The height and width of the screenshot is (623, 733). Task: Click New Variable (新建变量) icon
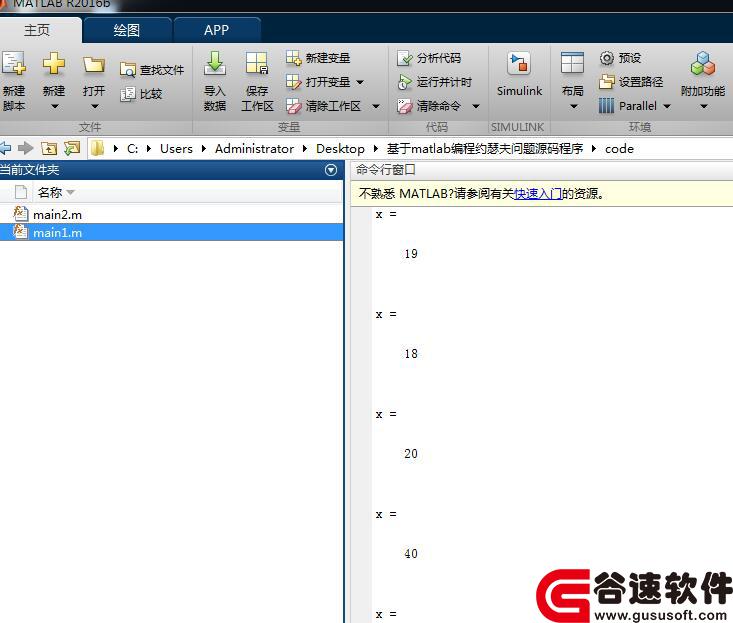pyautogui.click(x=294, y=58)
